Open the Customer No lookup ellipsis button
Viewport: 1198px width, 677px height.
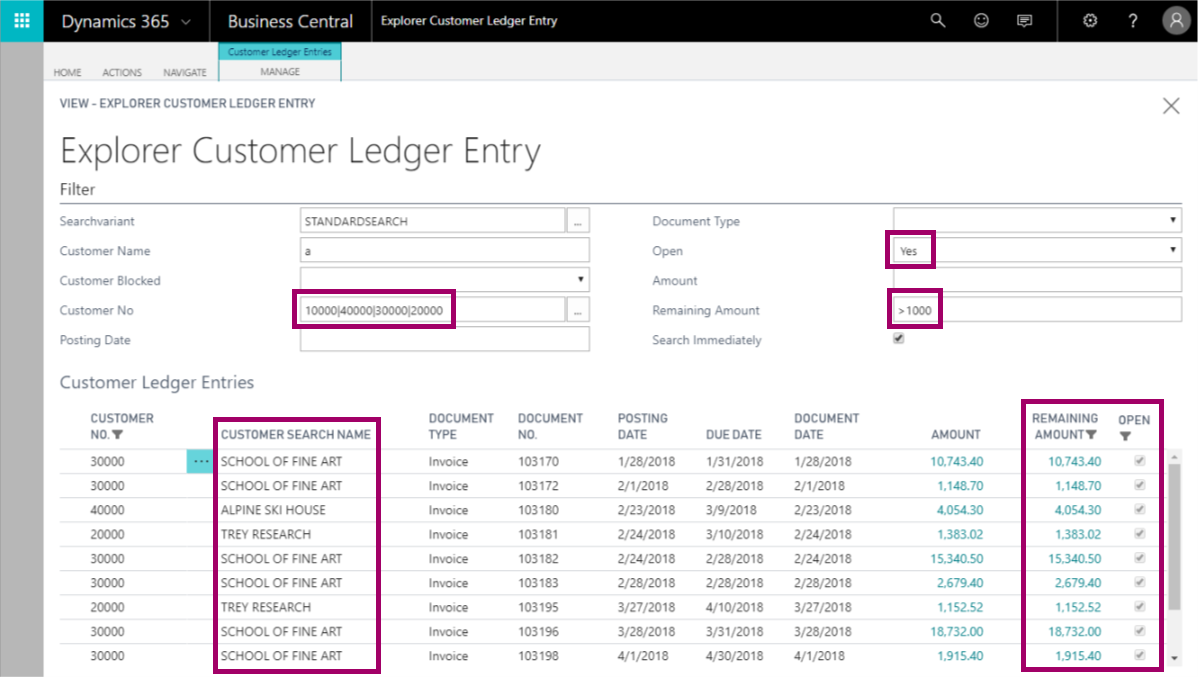[x=578, y=310]
